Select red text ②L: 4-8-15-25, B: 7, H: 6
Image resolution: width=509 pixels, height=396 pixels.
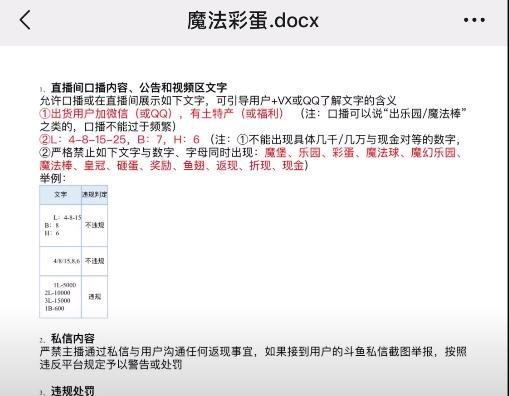pyautogui.click(x=120, y=140)
